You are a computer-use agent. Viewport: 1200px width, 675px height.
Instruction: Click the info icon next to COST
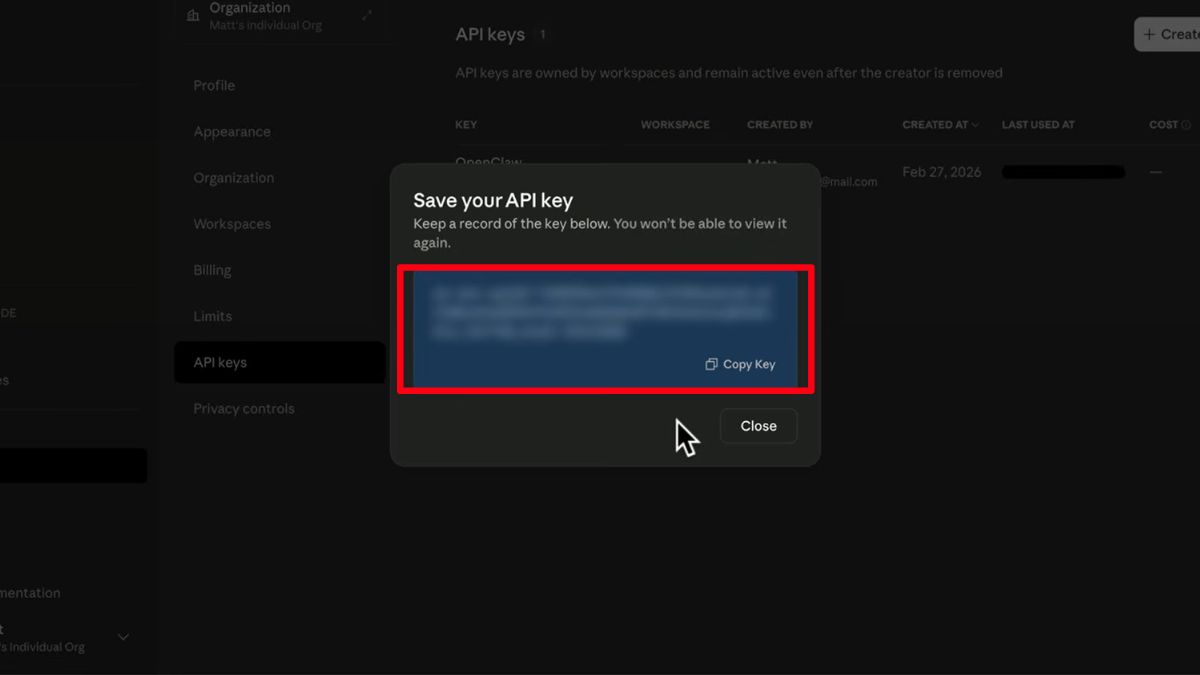click(x=1186, y=125)
